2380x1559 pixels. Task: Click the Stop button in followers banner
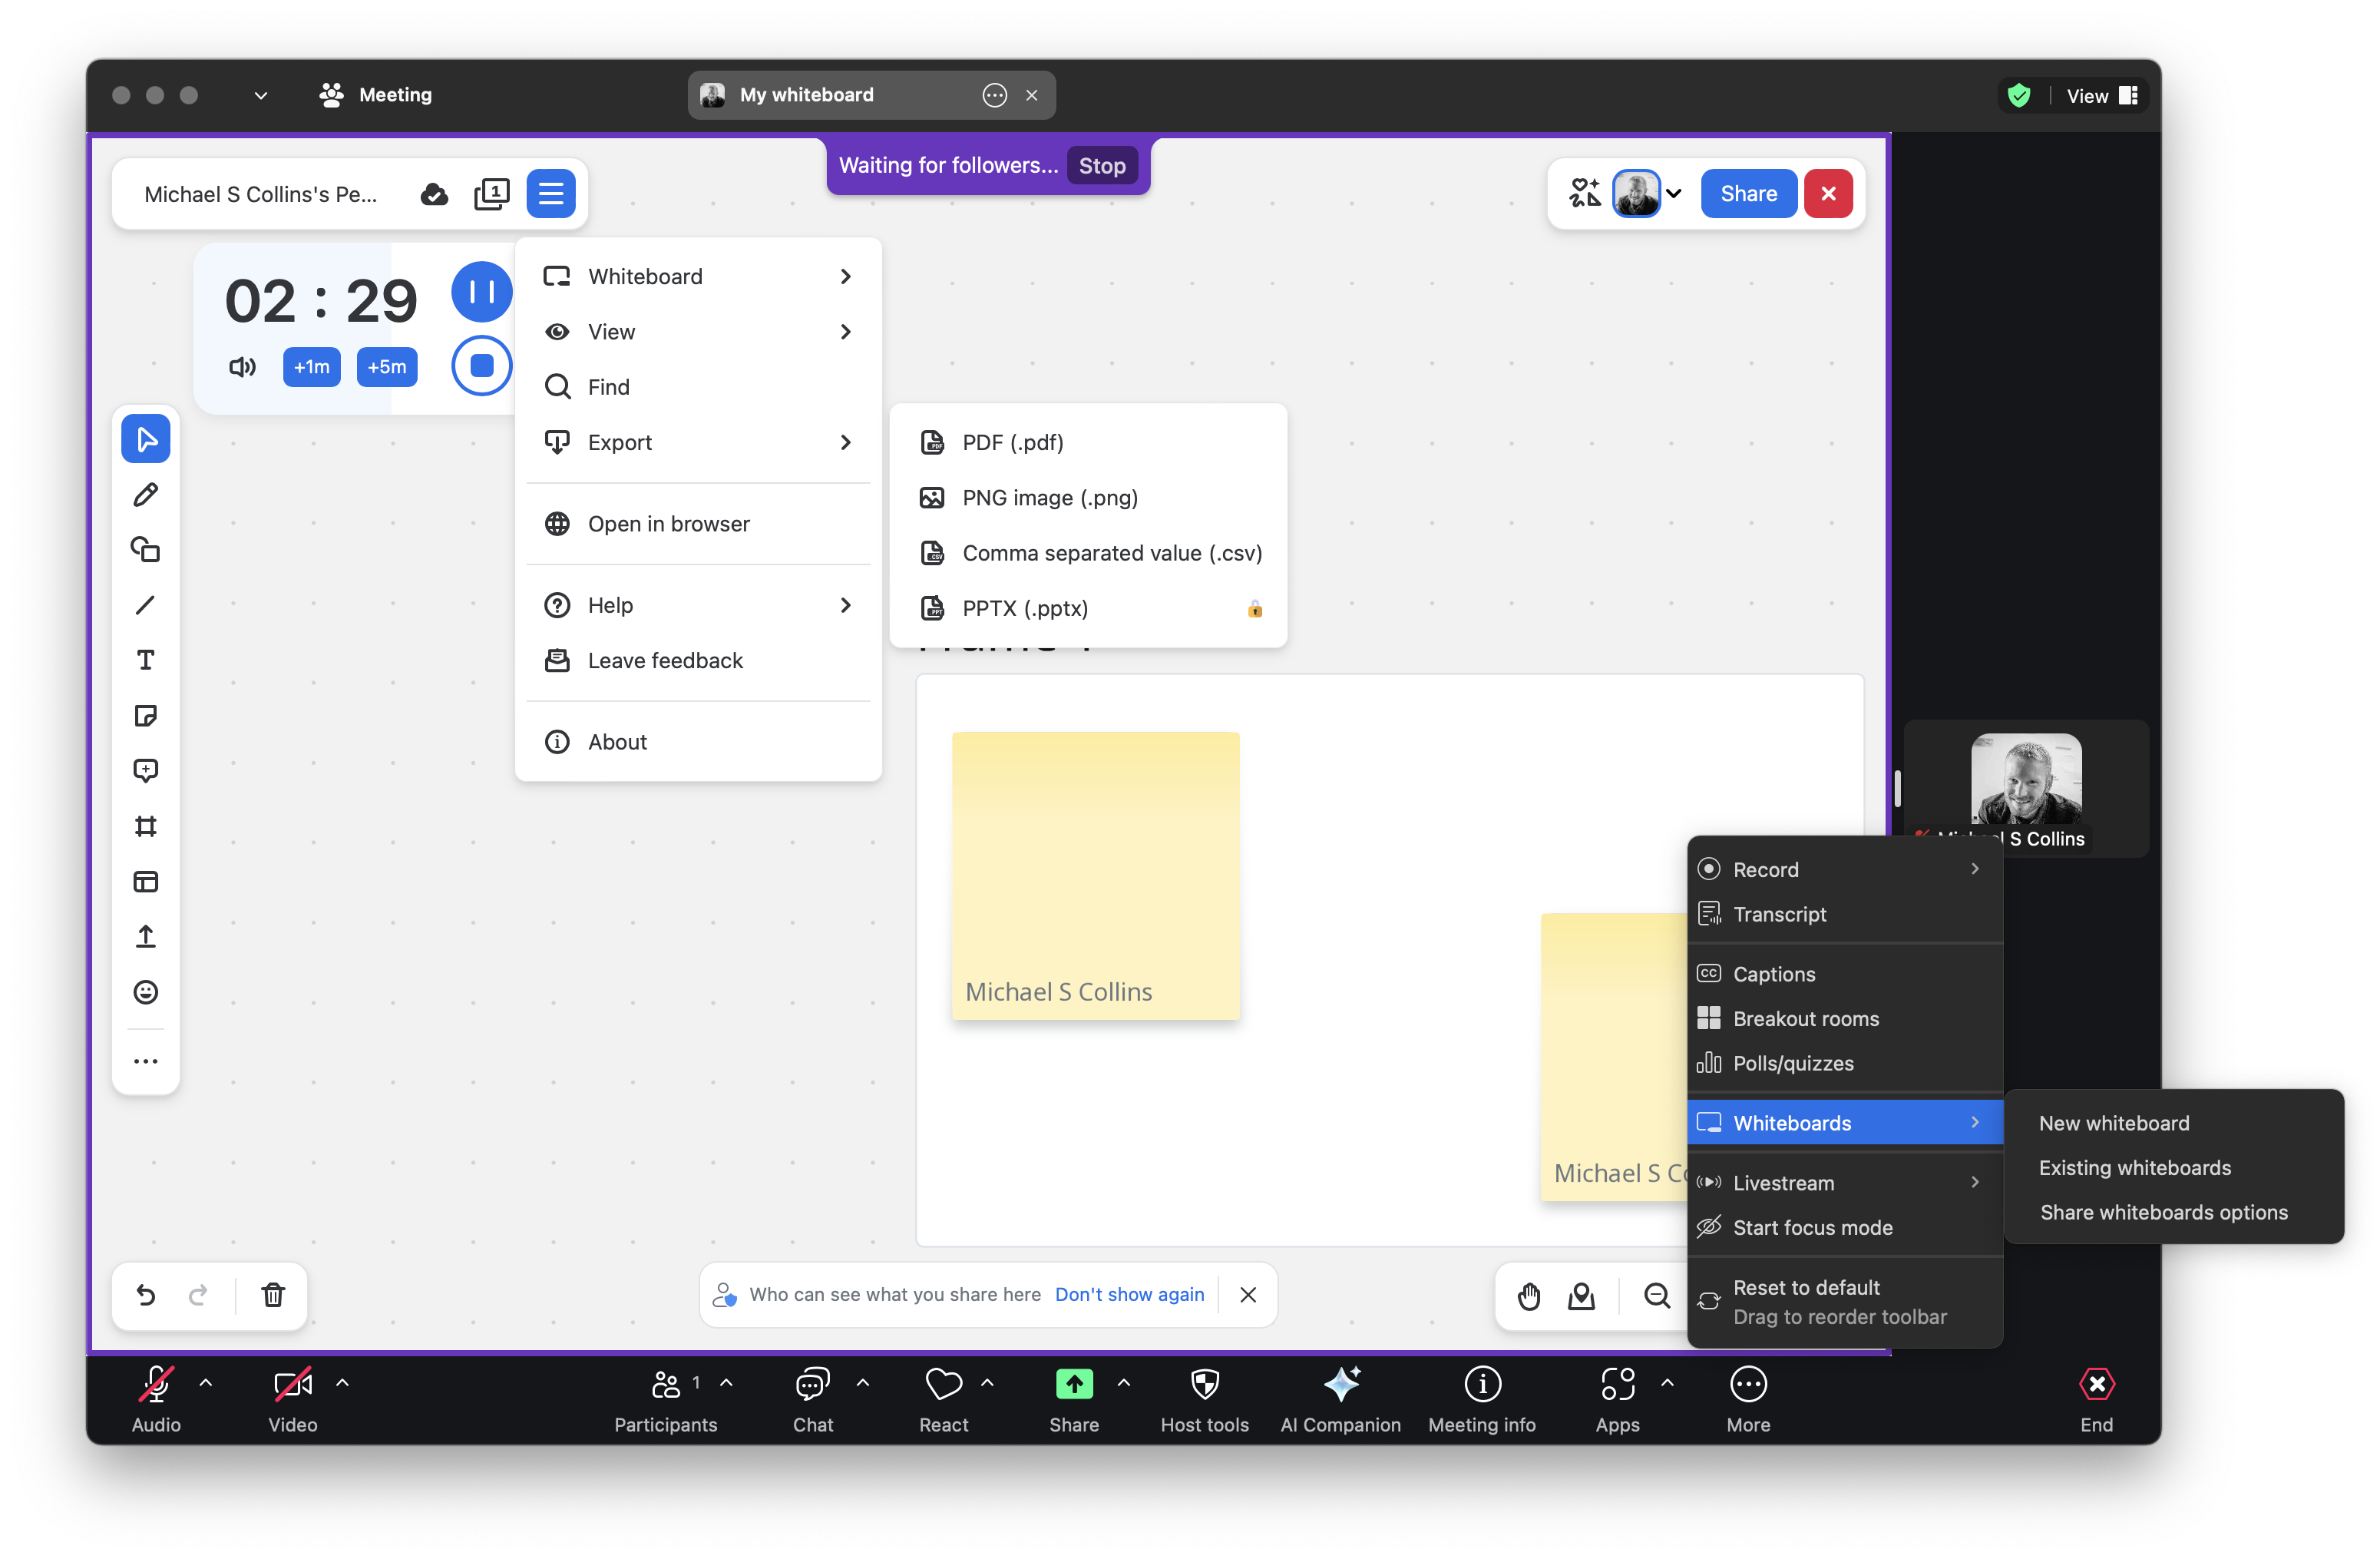point(1102,165)
